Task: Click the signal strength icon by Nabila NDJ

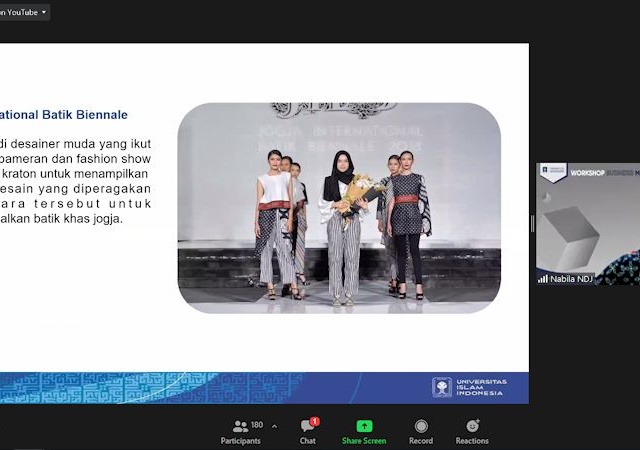Action: pos(542,279)
